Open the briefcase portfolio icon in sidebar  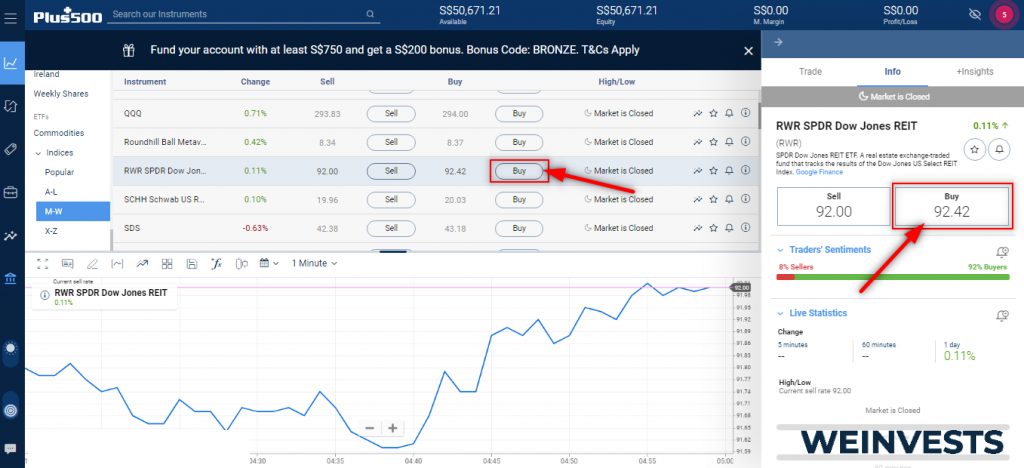click(x=10, y=193)
